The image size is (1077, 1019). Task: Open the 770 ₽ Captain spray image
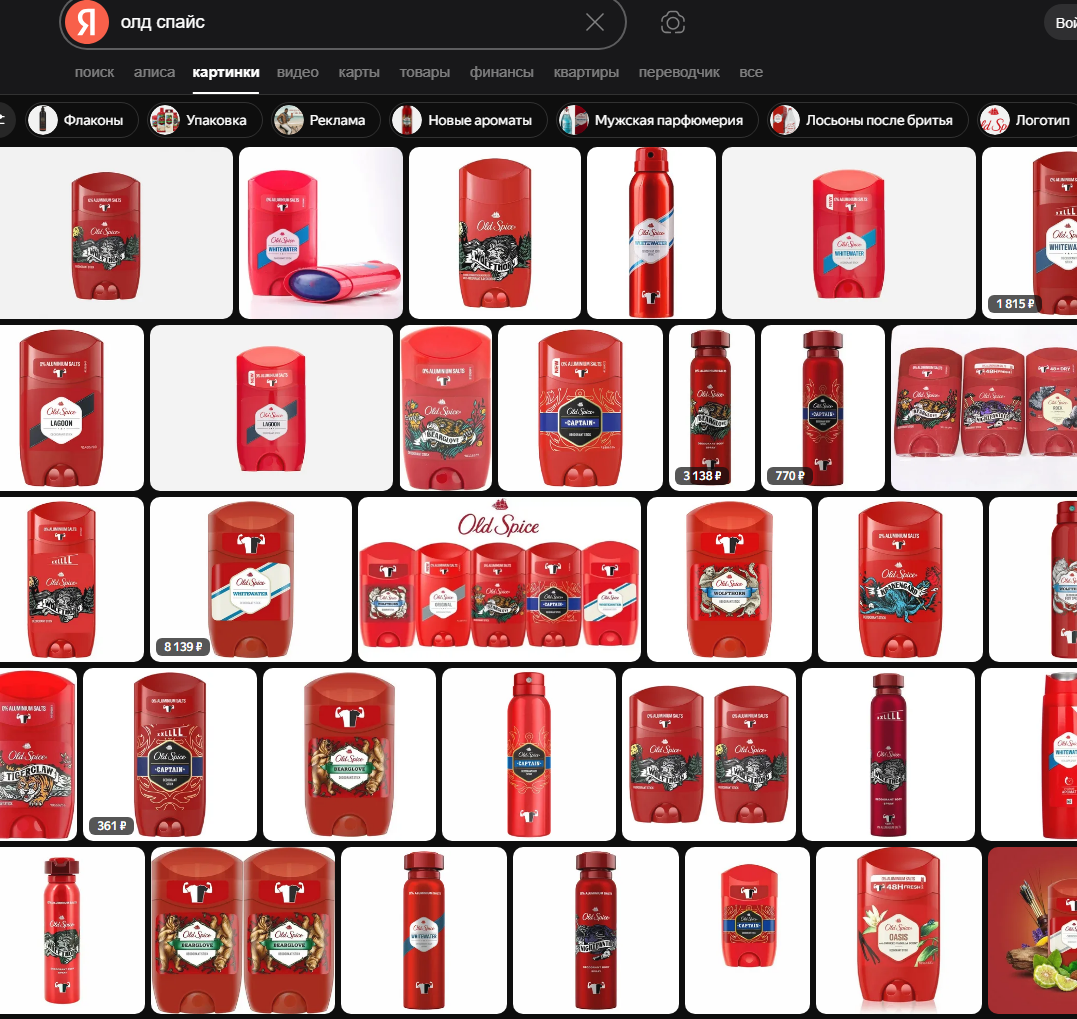(x=823, y=408)
